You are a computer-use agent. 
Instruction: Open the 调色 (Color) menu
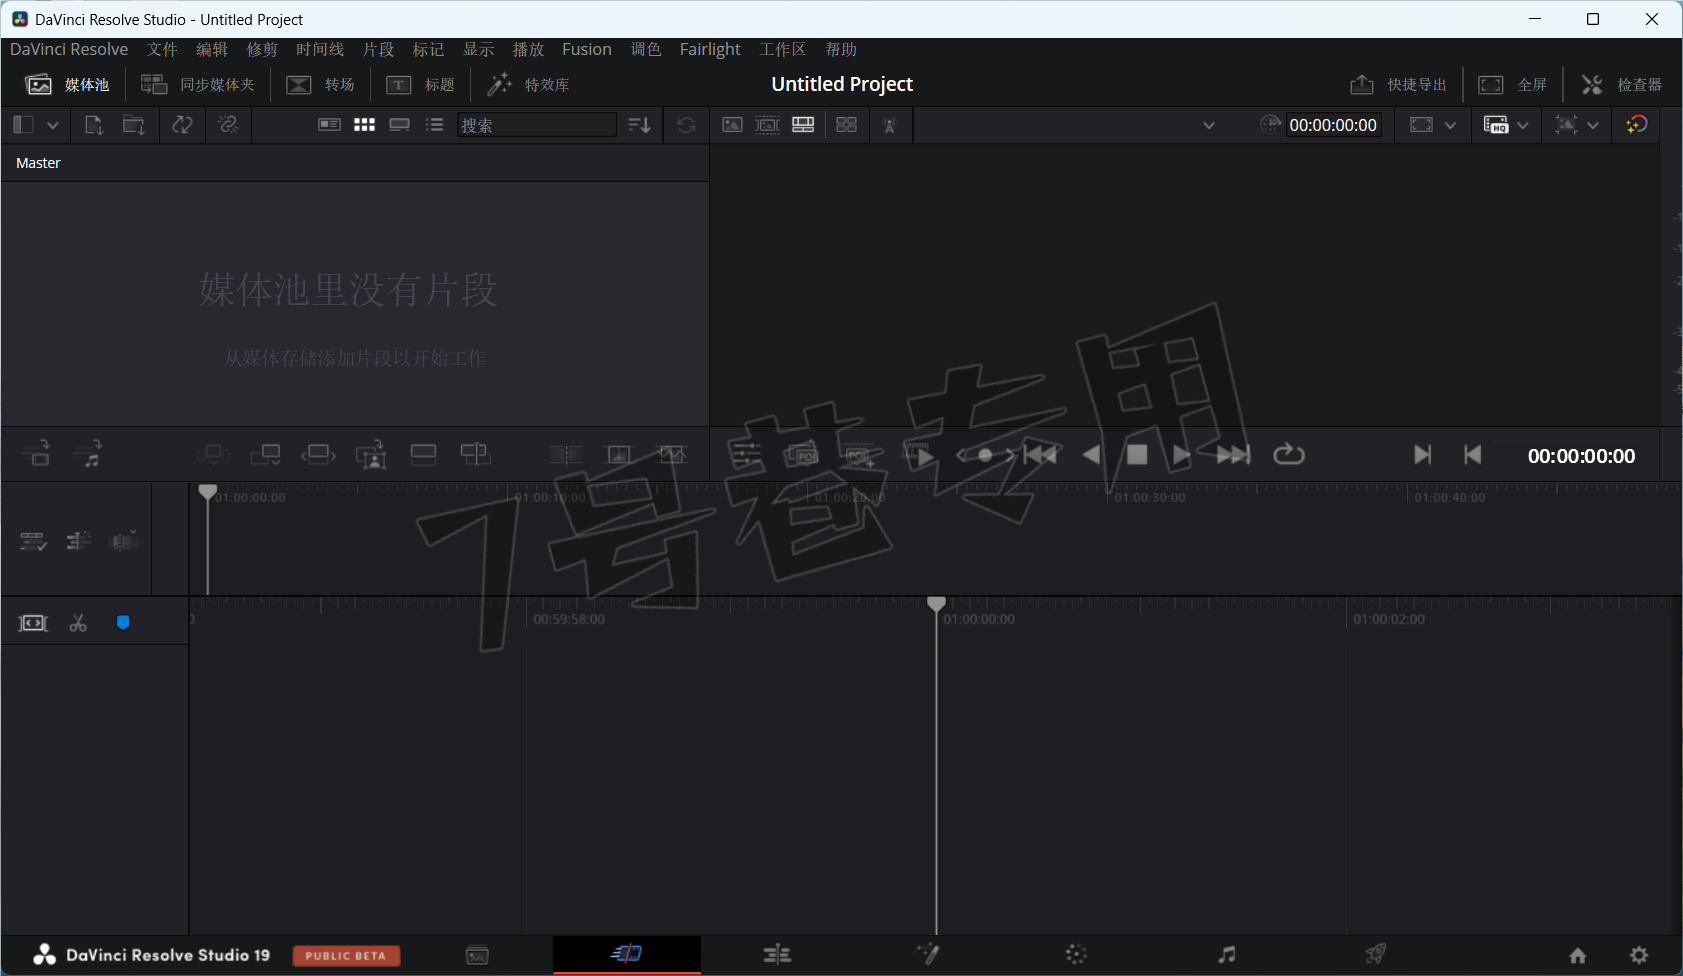tap(646, 49)
